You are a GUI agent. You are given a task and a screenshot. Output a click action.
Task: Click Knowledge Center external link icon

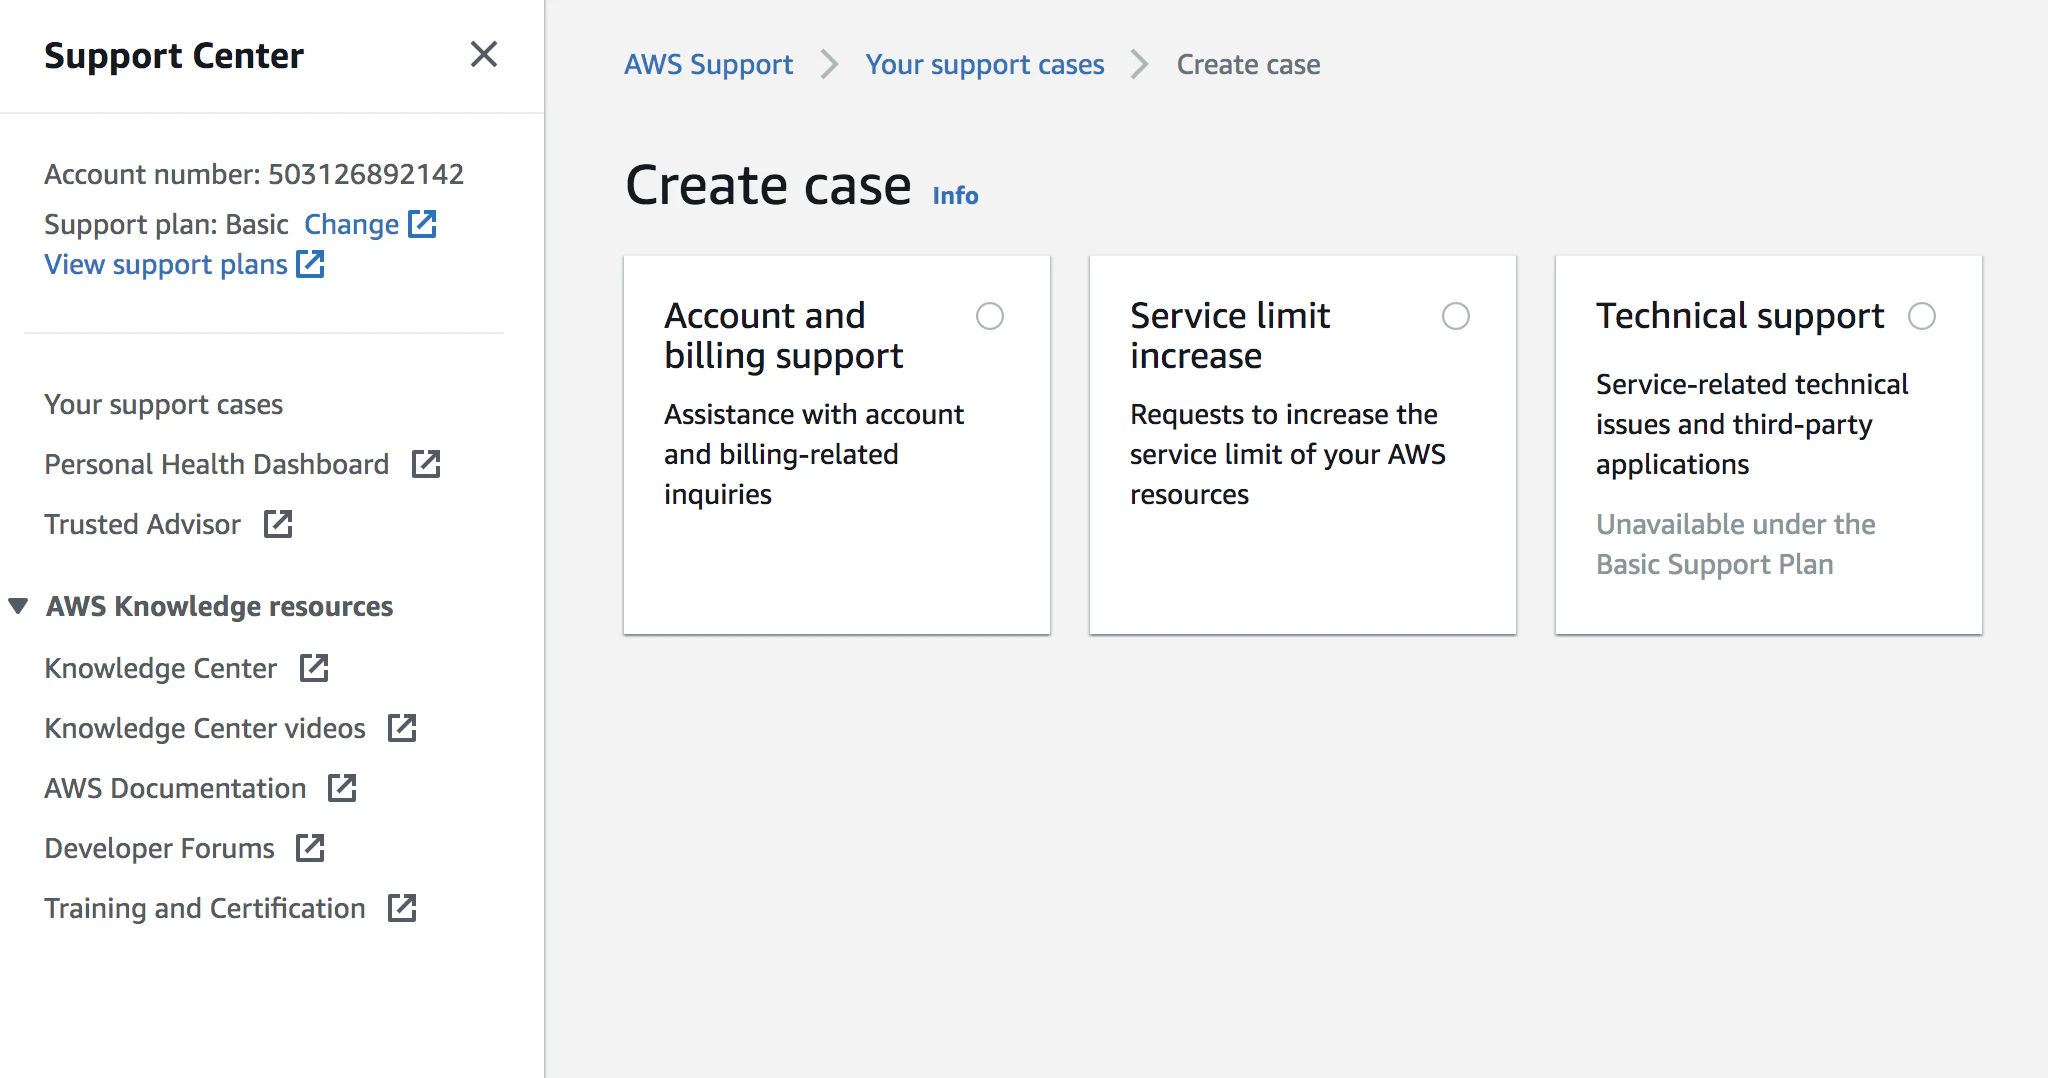coord(314,668)
